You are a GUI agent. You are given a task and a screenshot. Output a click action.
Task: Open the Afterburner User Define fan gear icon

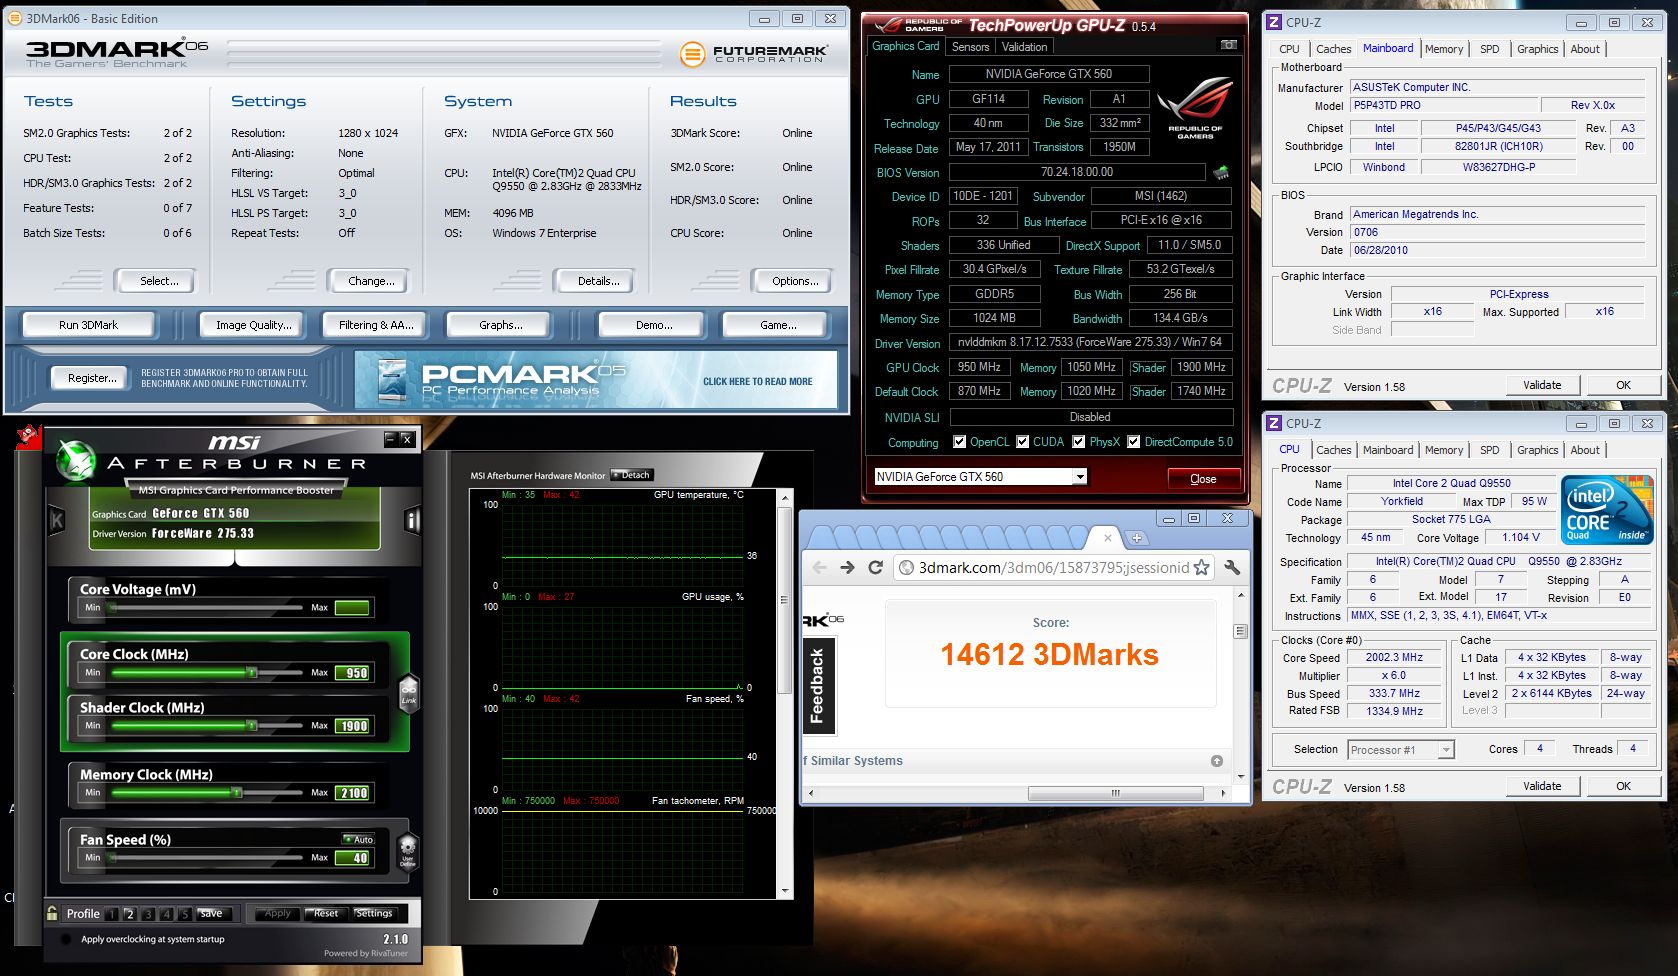[x=408, y=852]
